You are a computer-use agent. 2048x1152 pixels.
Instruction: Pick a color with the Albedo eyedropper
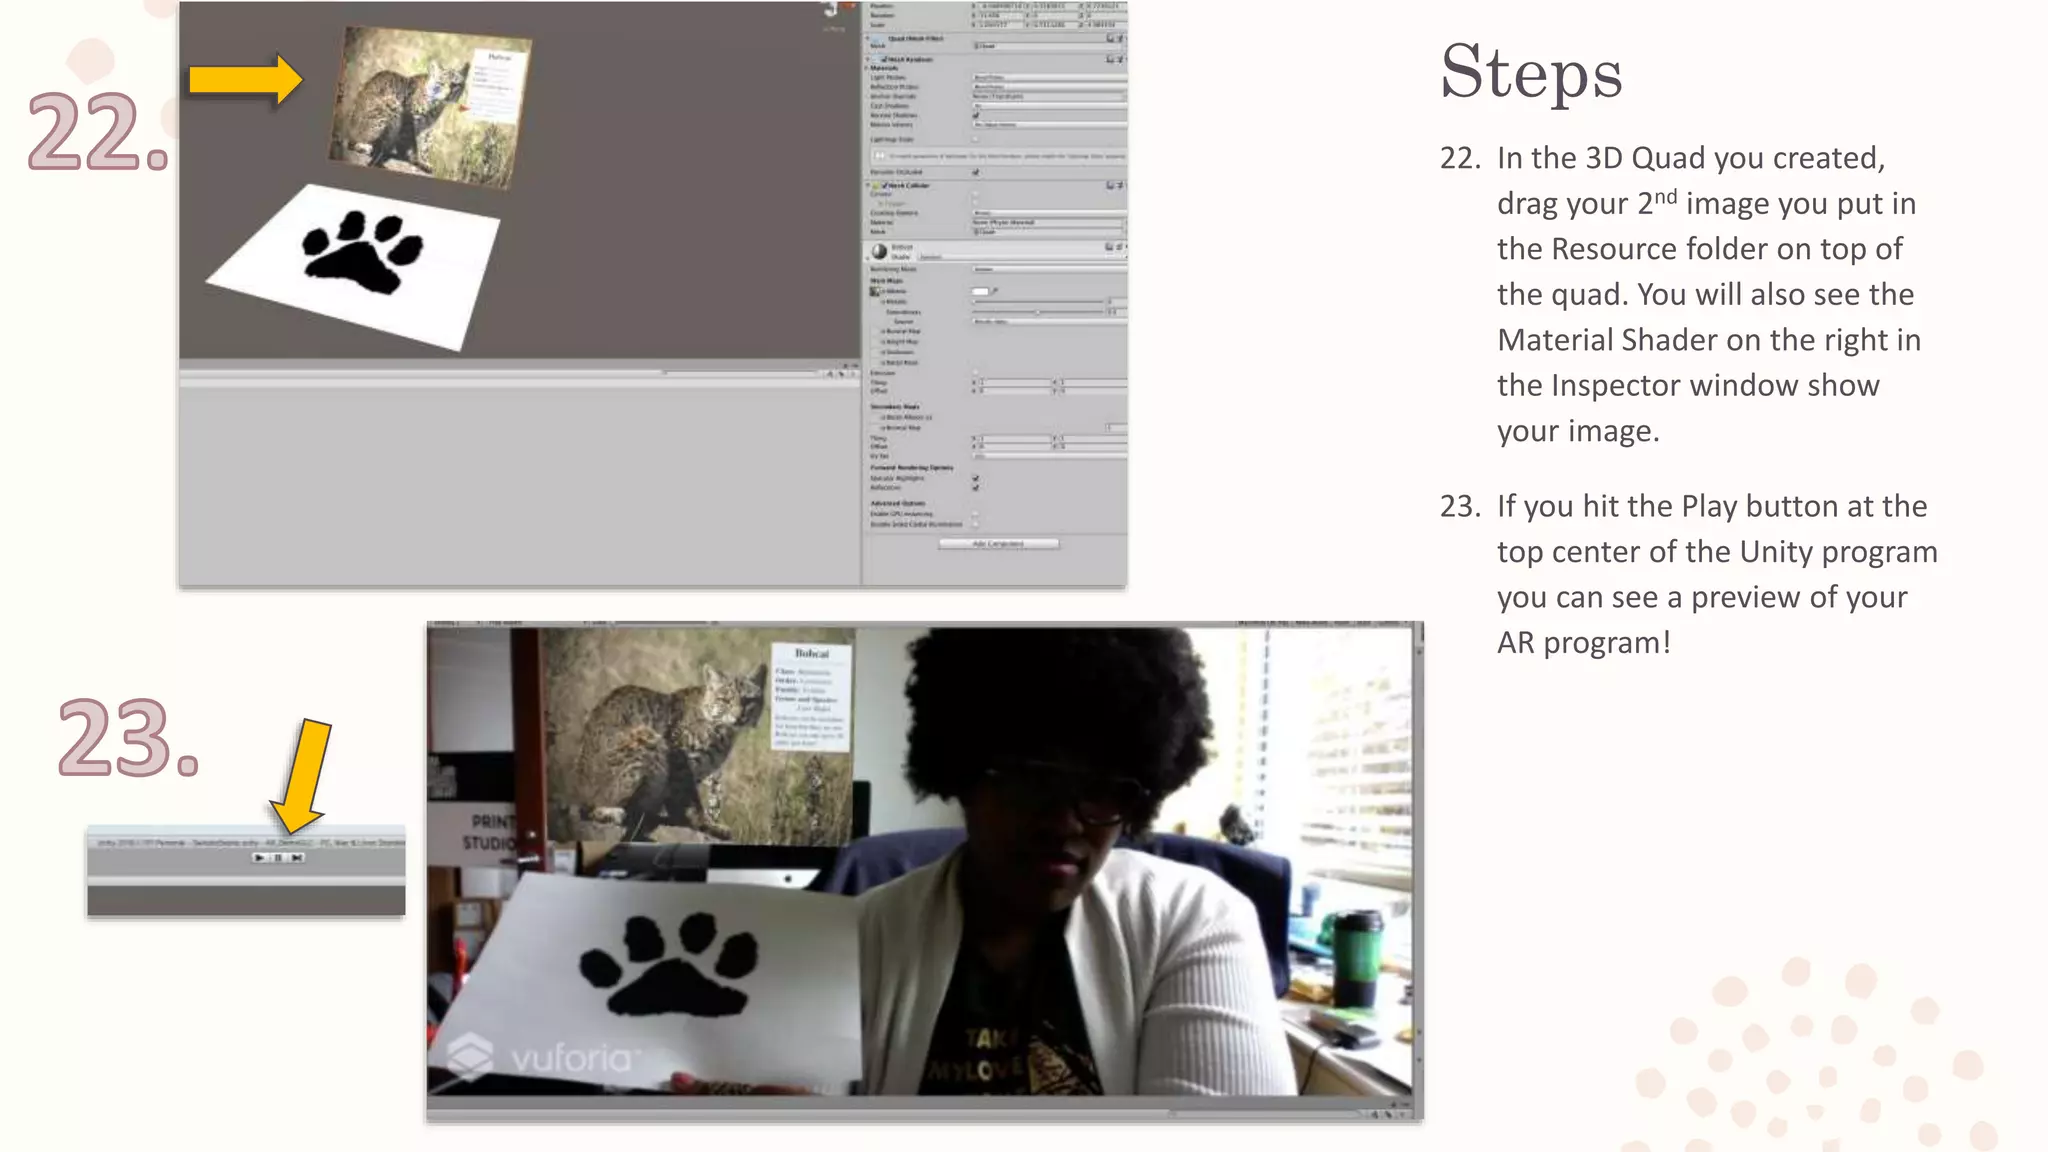click(x=995, y=291)
